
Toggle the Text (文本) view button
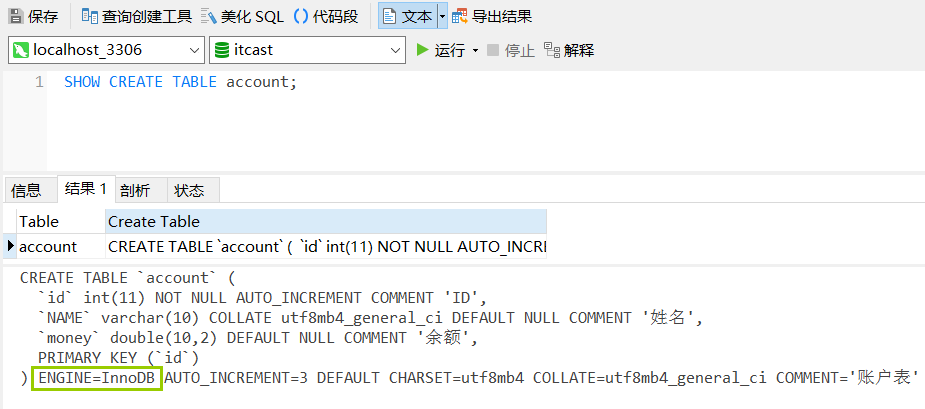click(x=408, y=16)
